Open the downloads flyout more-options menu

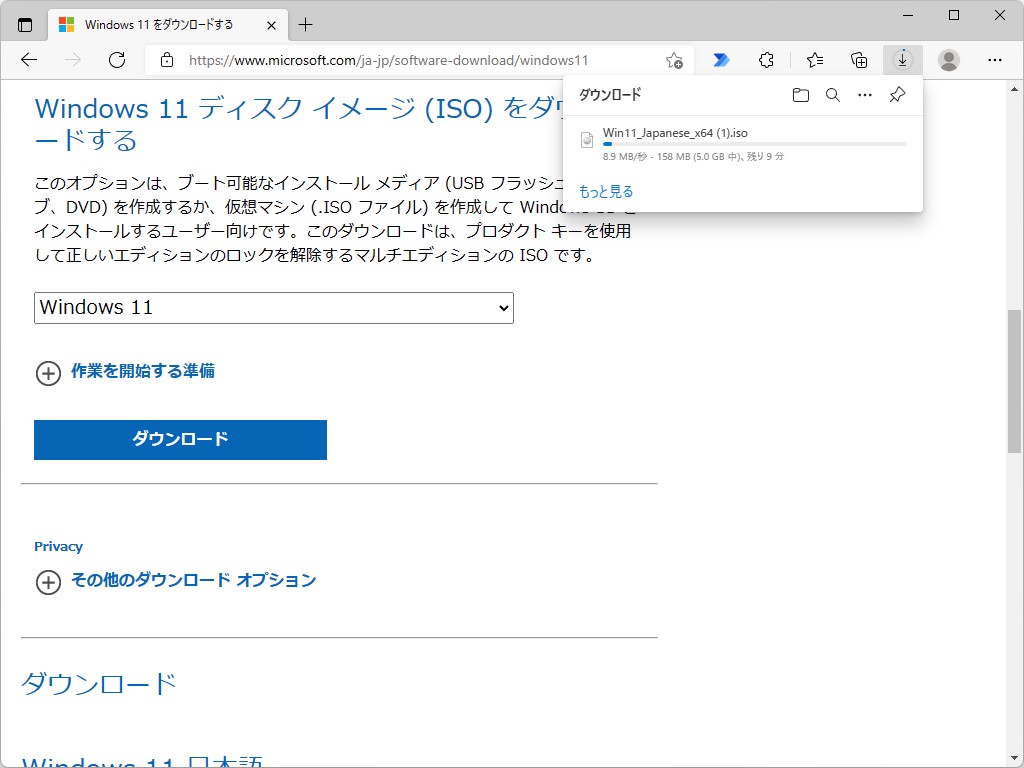(864, 94)
